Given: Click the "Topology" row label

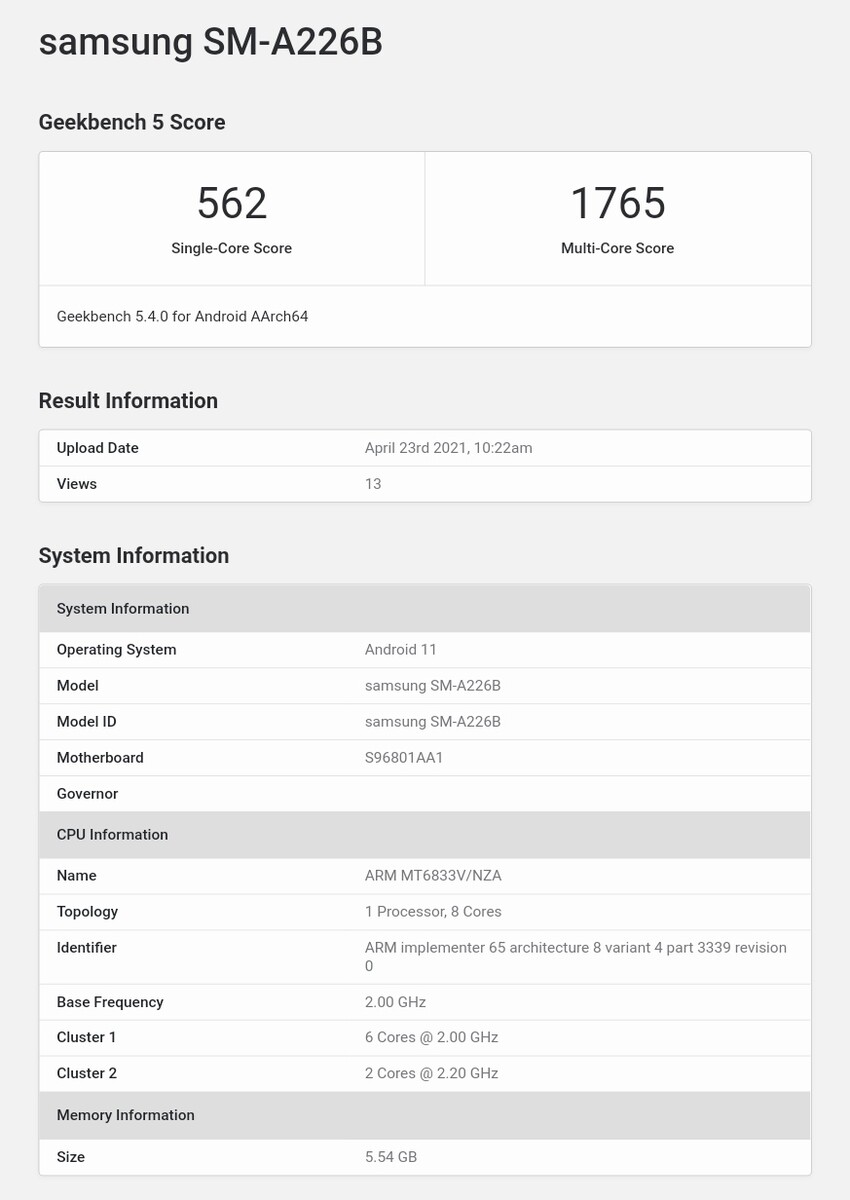Looking at the screenshot, I should 88,912.
